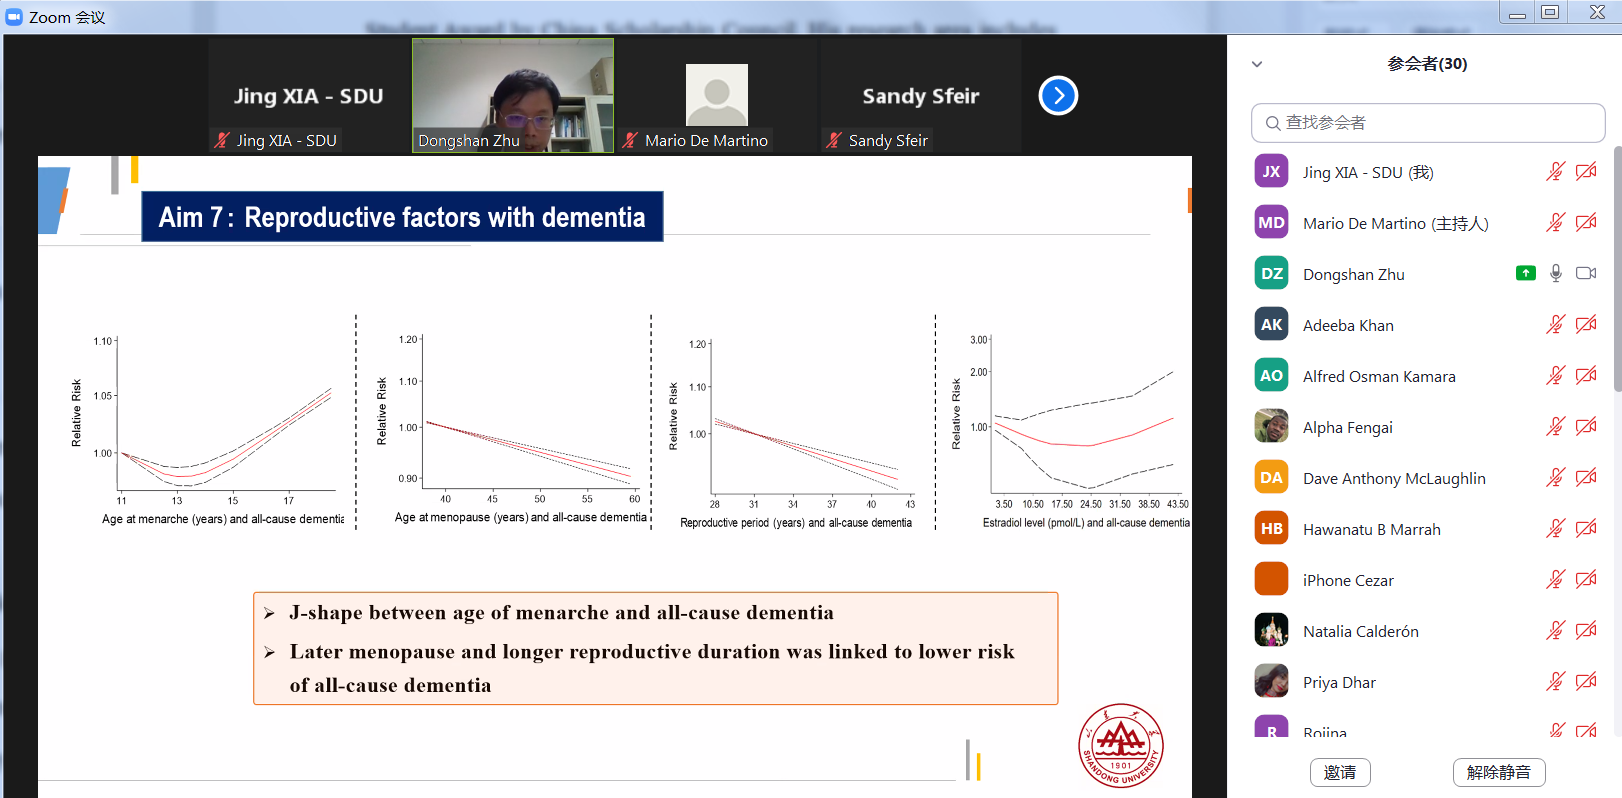The height and width of the screenshot is (798, 1622).
Task: Click the 解除静音 unmute button
Action: pos(1498,772)
